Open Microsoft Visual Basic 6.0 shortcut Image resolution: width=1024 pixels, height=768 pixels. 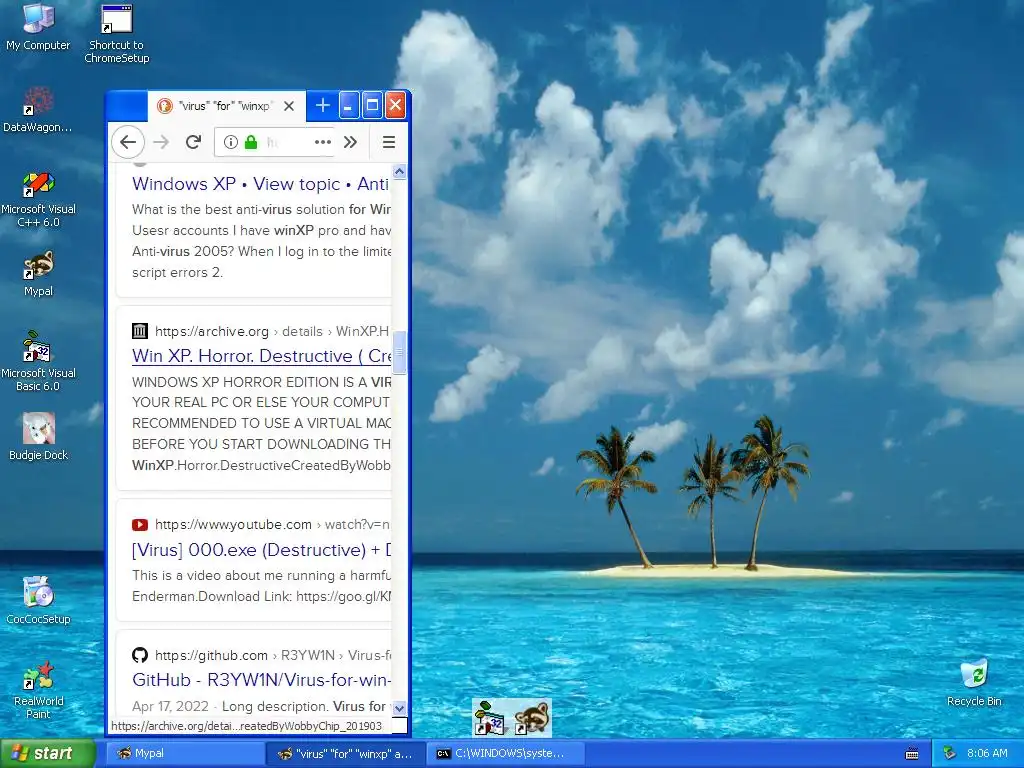point(38,362)
